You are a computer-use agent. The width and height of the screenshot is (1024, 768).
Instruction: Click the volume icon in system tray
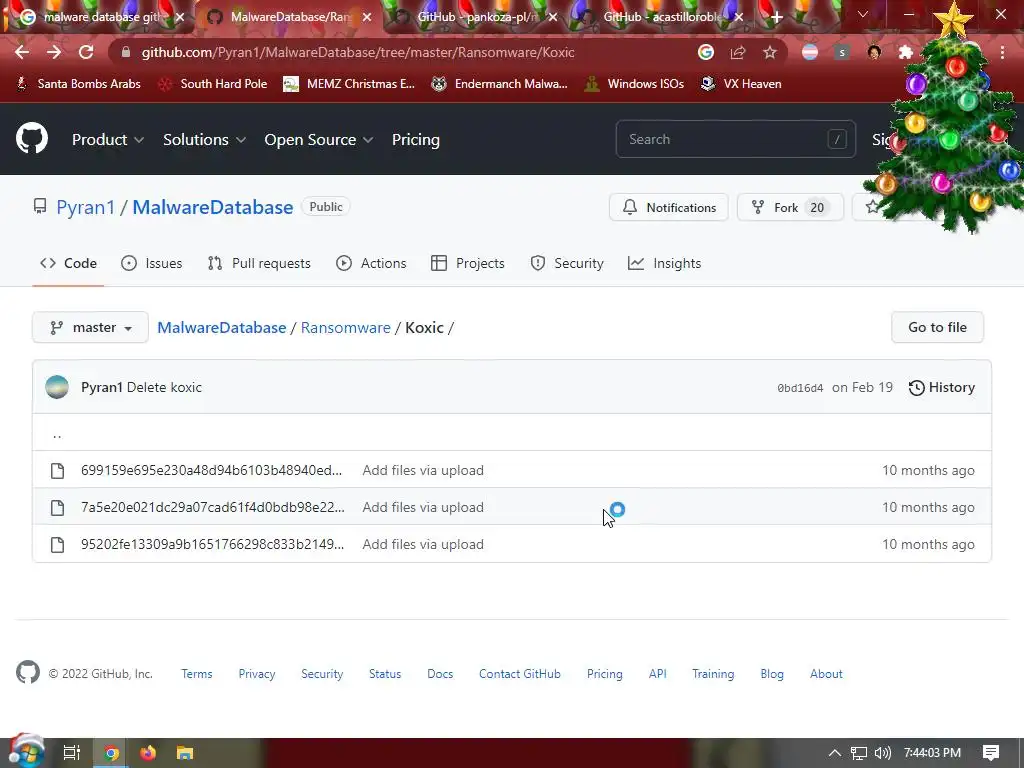[882, 753]
